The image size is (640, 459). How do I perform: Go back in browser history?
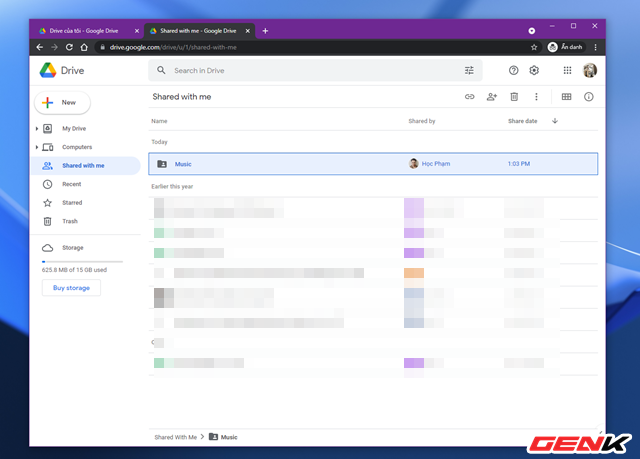pos(40,47)
